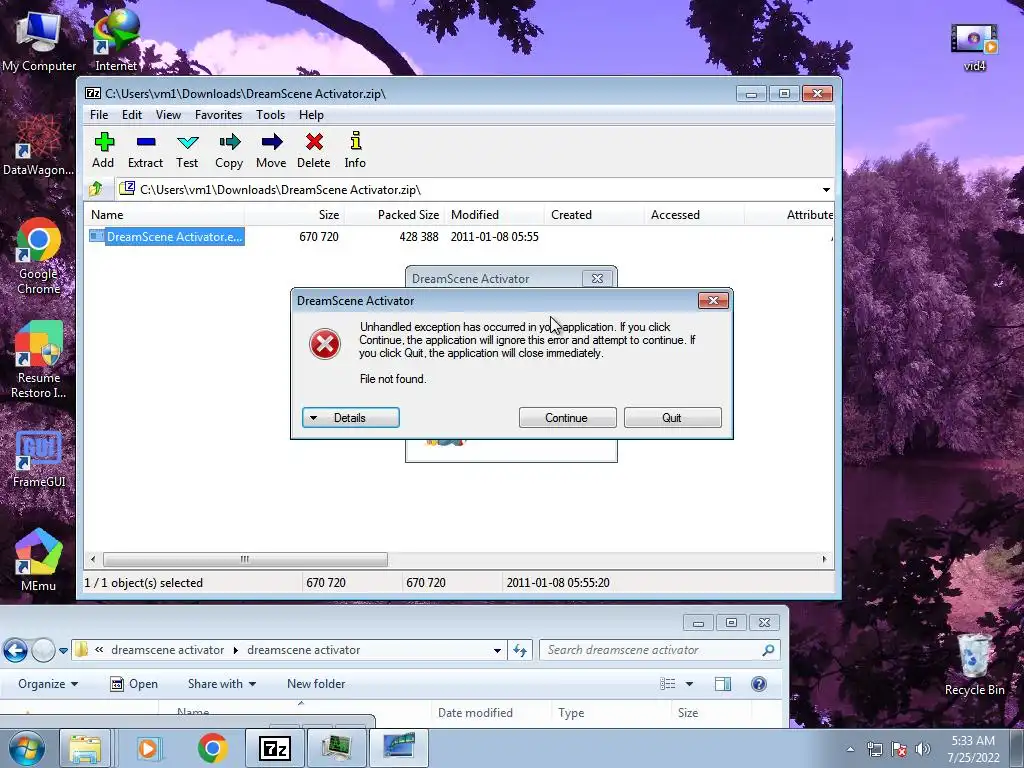
Task: Open the 7-Zip address path dropdown
Action: coord(826,189)
